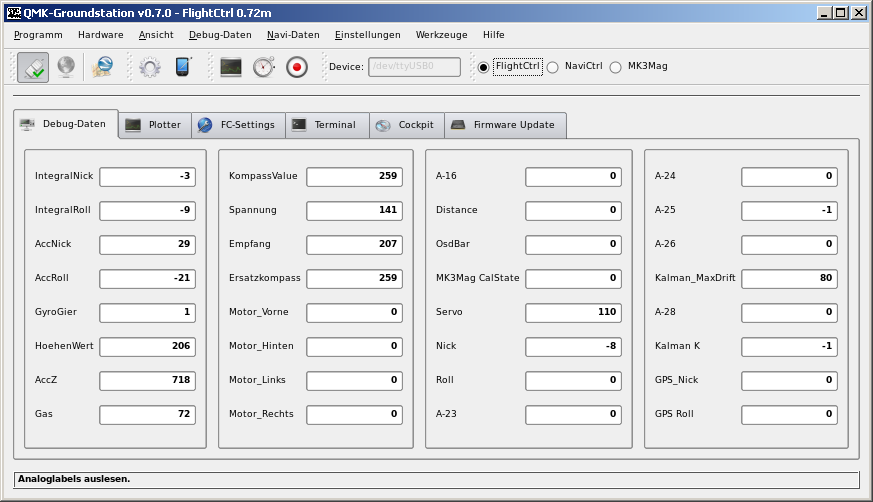Select the MK3Mag radio button
This screenshot has height=502, width=873.
click(615, 67)
